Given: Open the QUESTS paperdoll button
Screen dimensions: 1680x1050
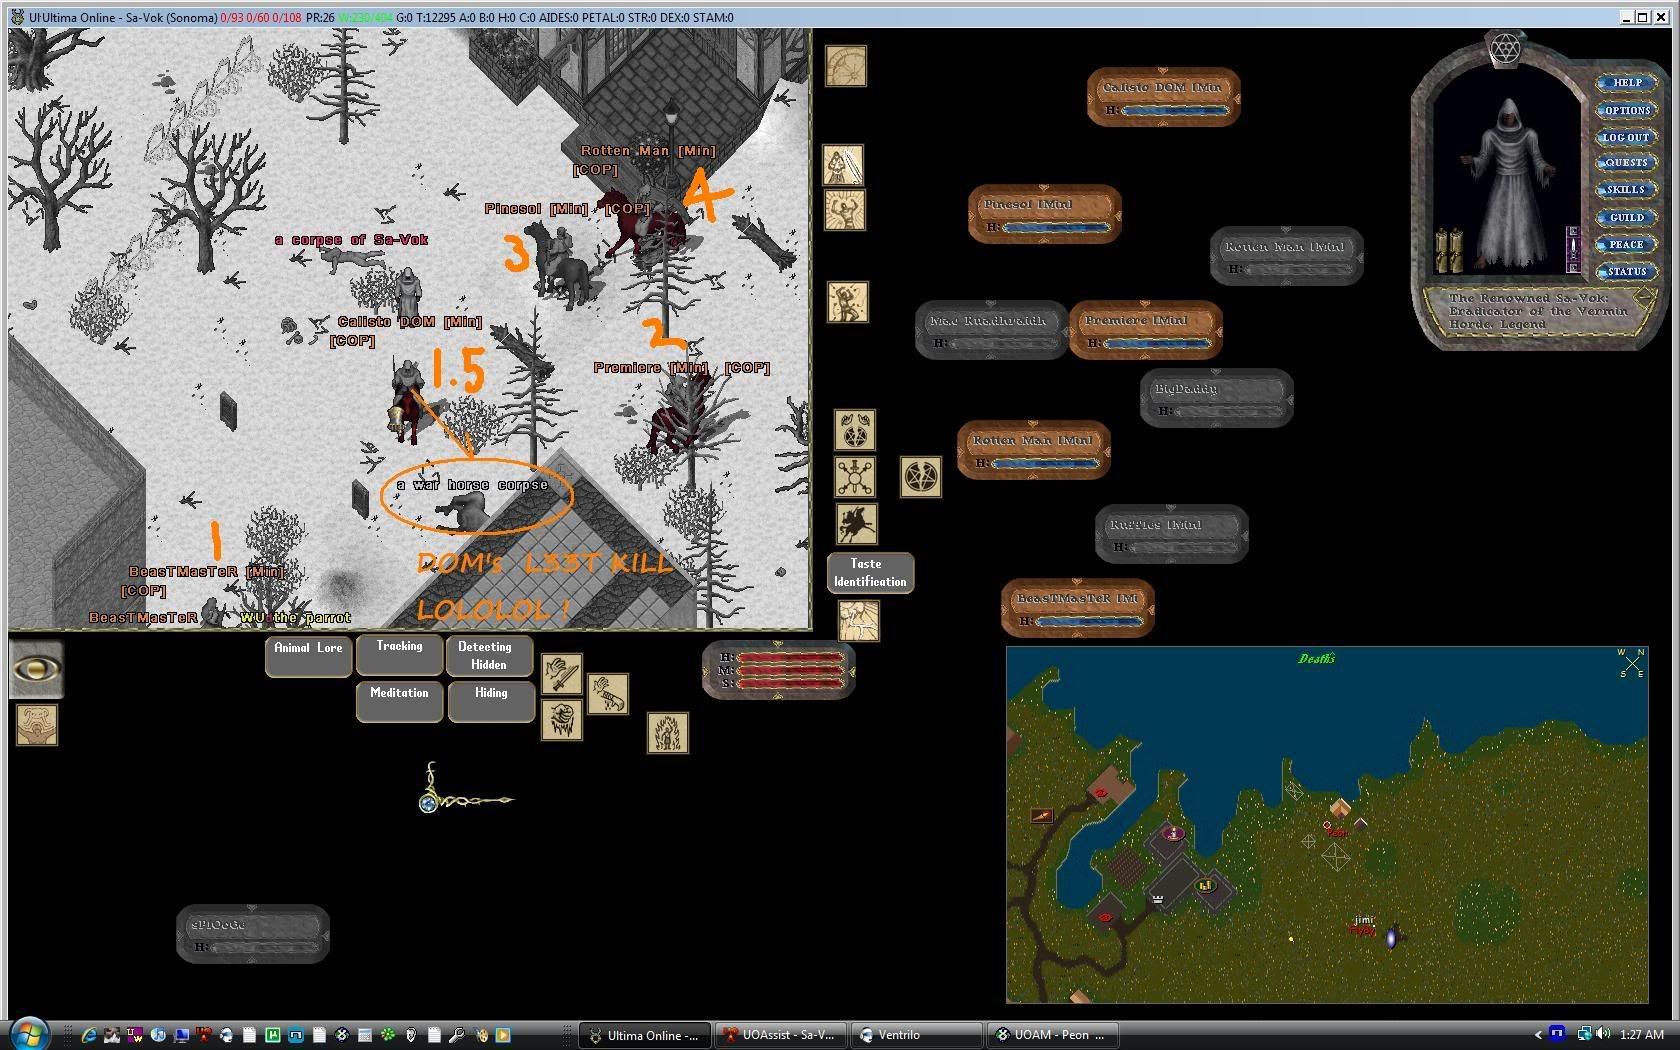Looking at the screenshot, I should (1626, 162).
